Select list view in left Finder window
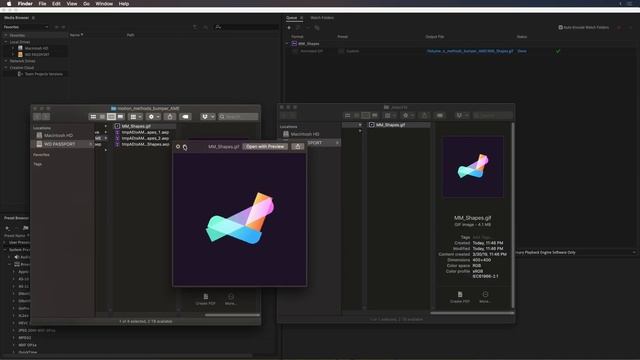The width and height of the screenshot is (640, 360). [102, 117]
